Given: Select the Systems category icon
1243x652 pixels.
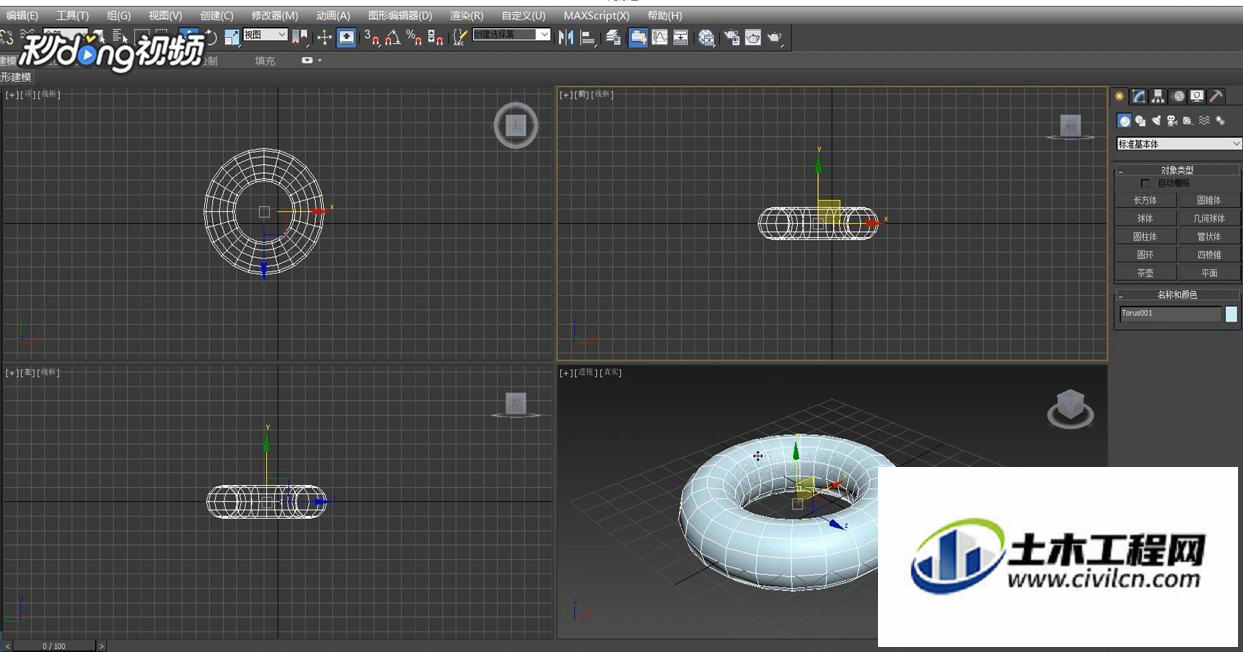Looking at the screenshot, I should (x=1220, y=120).
